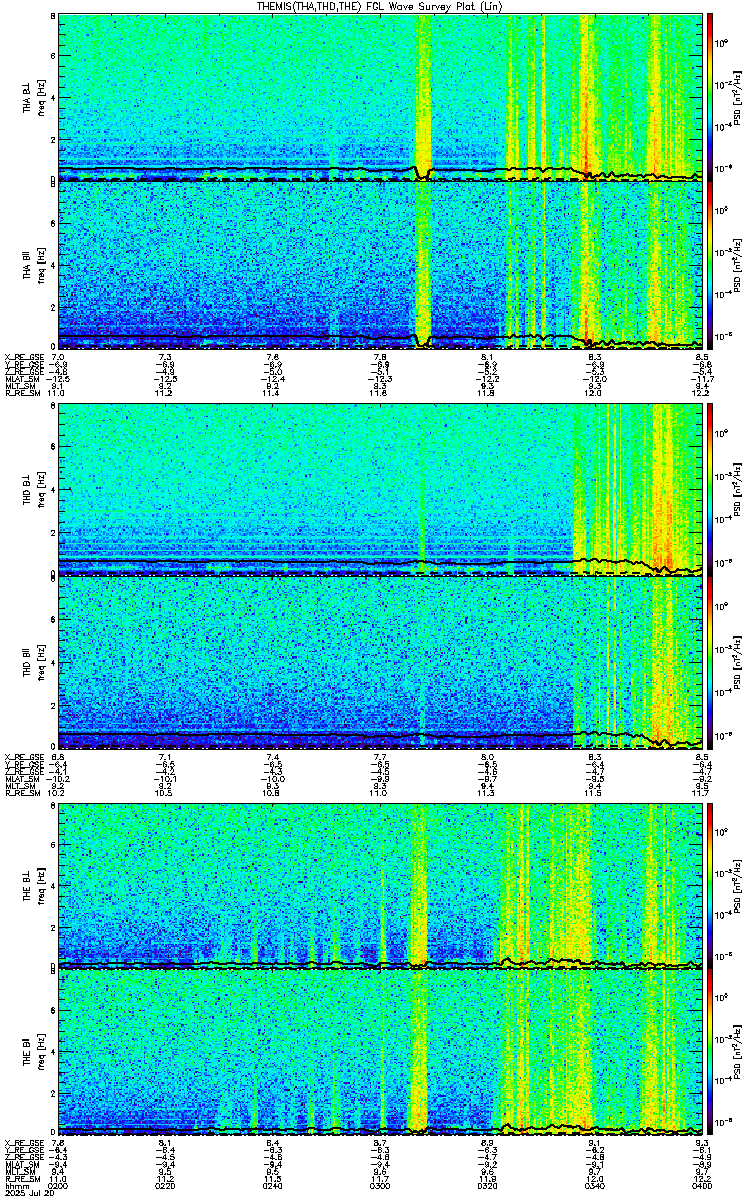750x1200 pixels.
Task: Click the THE B-perpendicular 'freq [Hz]' axis label
Action: point(42,885)
